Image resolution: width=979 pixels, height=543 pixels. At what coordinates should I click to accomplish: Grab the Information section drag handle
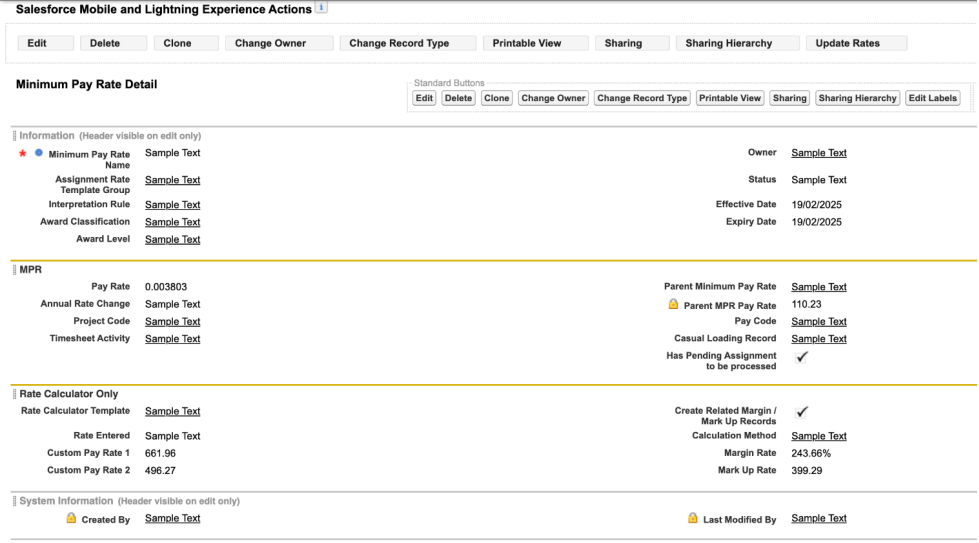click(x=14, y=136)
